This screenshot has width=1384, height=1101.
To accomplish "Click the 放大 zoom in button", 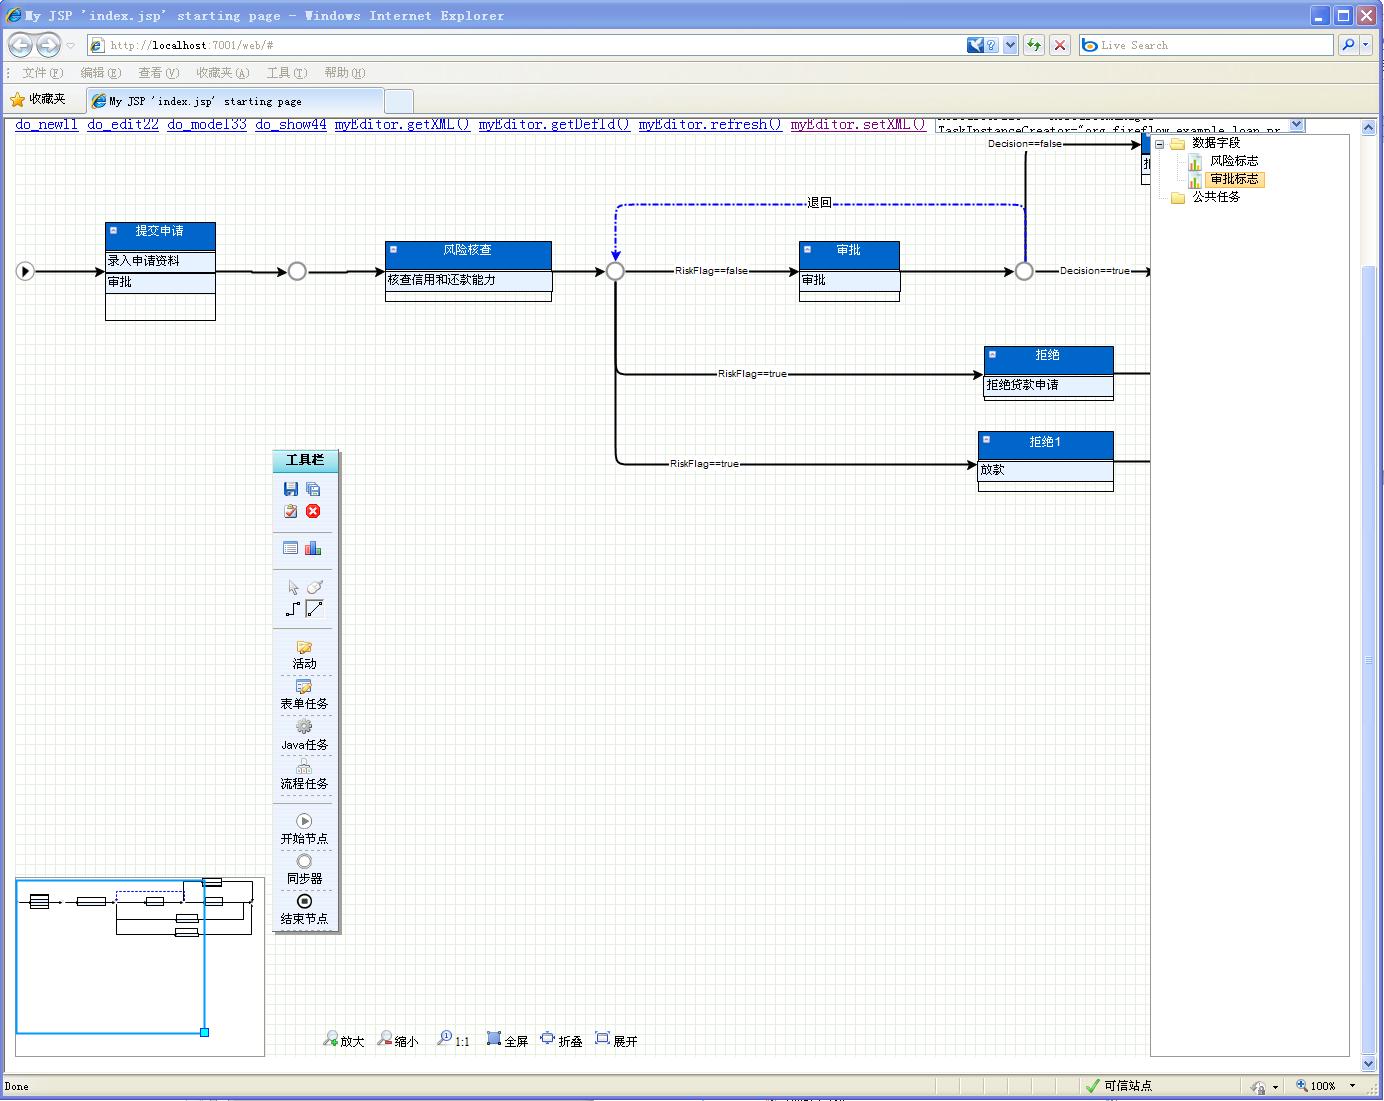I will pos(343,1040).
